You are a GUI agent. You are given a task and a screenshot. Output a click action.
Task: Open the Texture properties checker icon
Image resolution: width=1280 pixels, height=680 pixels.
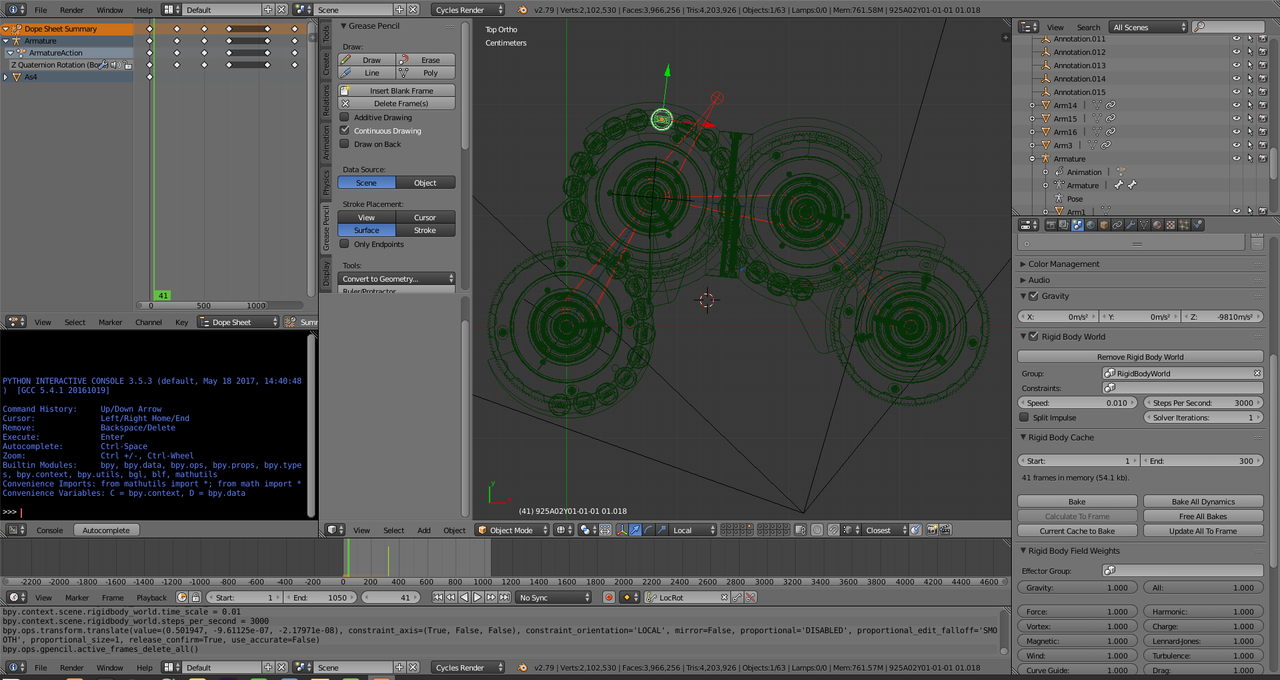tap(1170, 225)
